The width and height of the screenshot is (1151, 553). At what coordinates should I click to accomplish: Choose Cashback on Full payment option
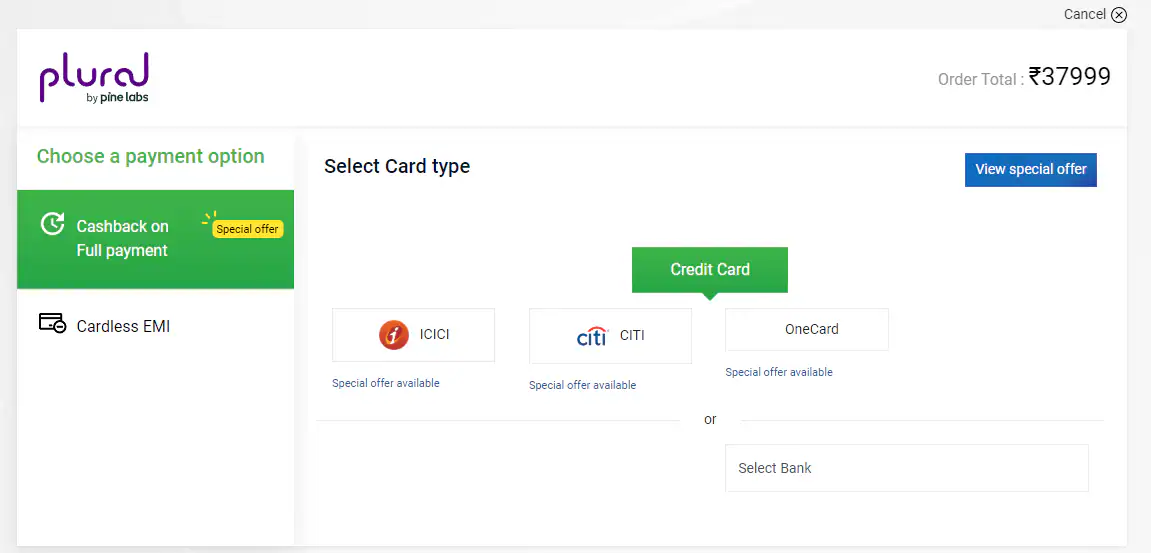123,238
